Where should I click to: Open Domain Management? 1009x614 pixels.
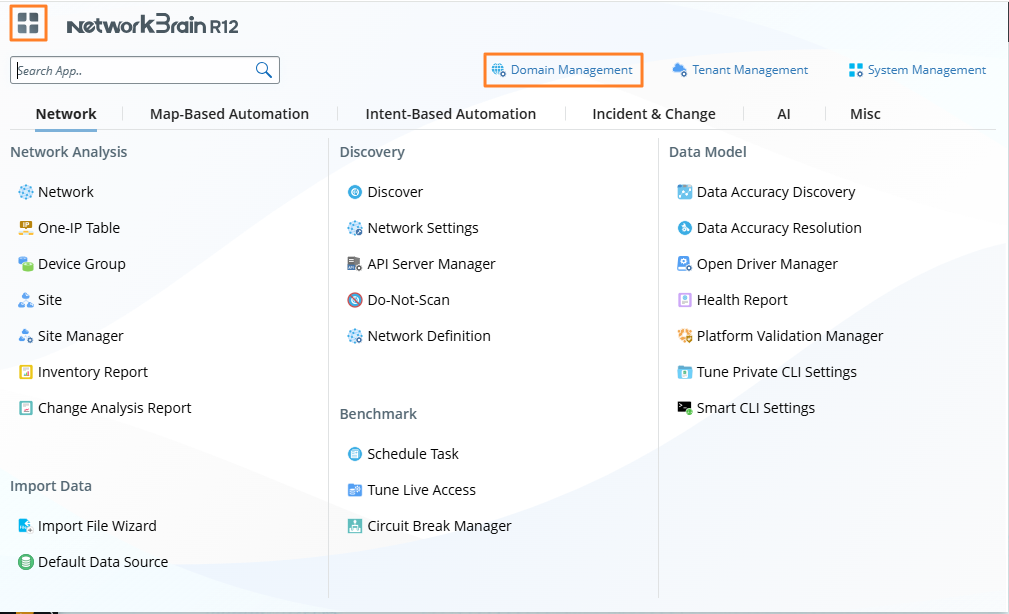coord(563,70)
